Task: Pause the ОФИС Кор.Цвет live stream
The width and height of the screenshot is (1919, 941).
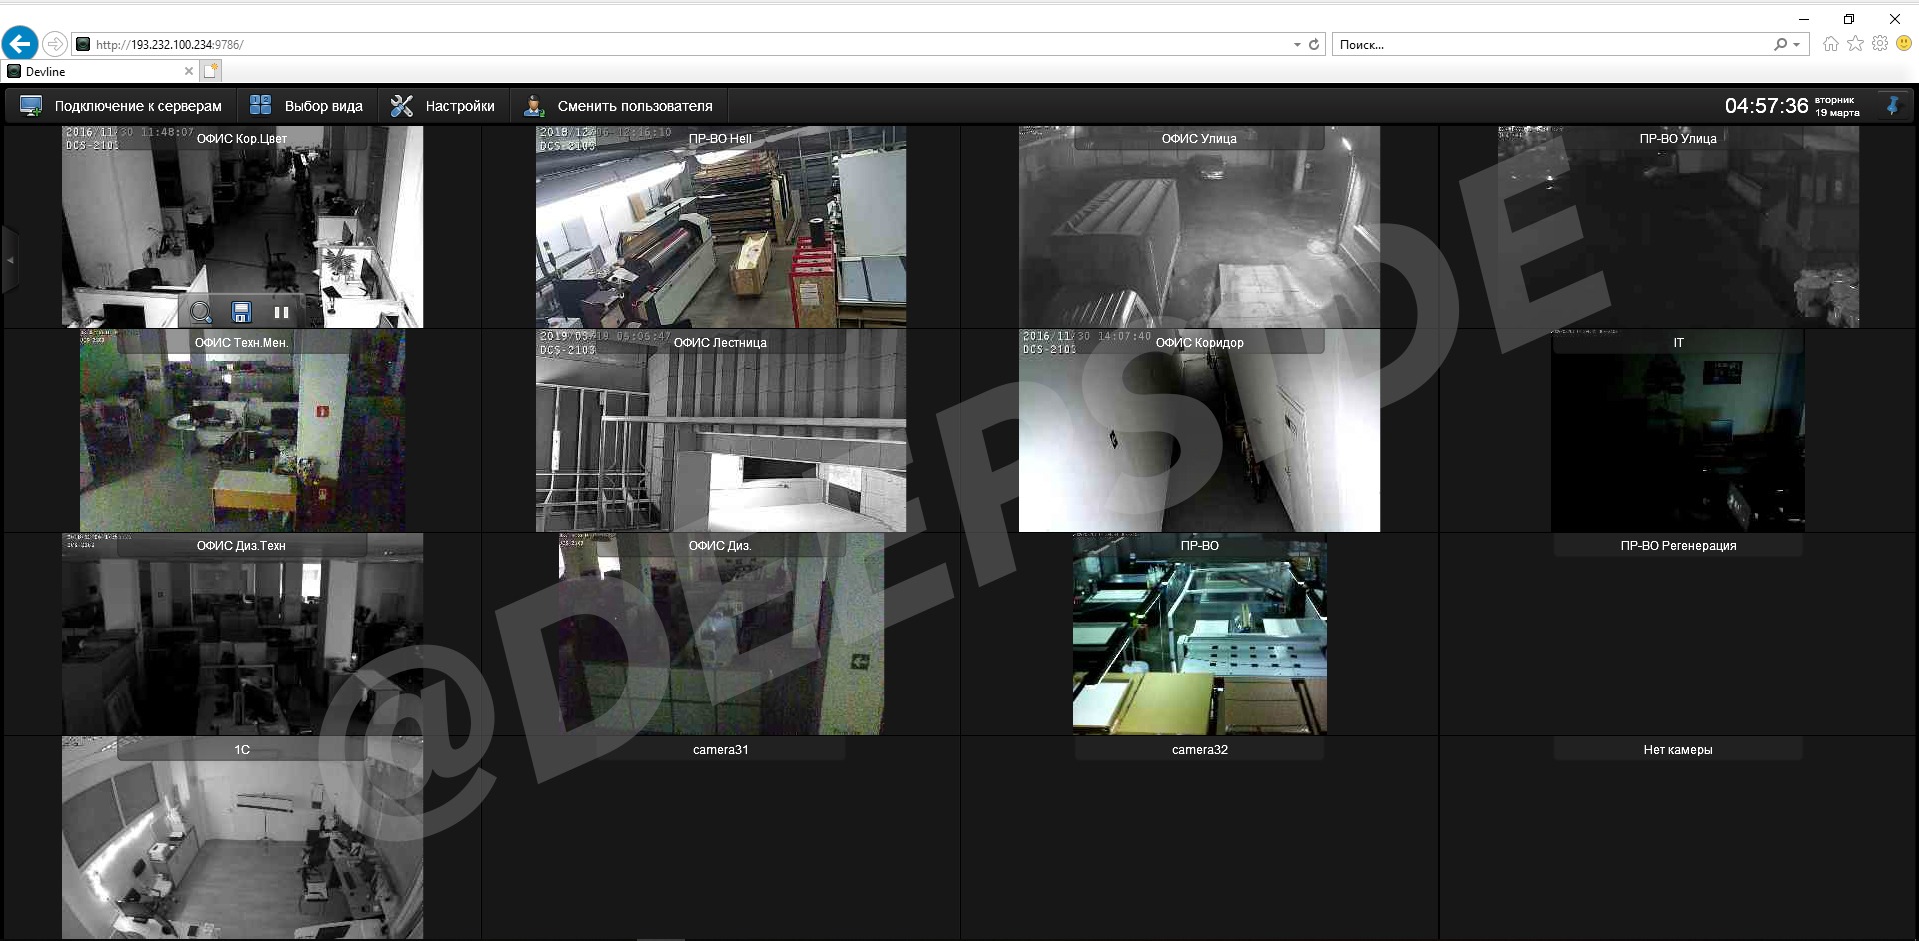Action: (281, 312)
